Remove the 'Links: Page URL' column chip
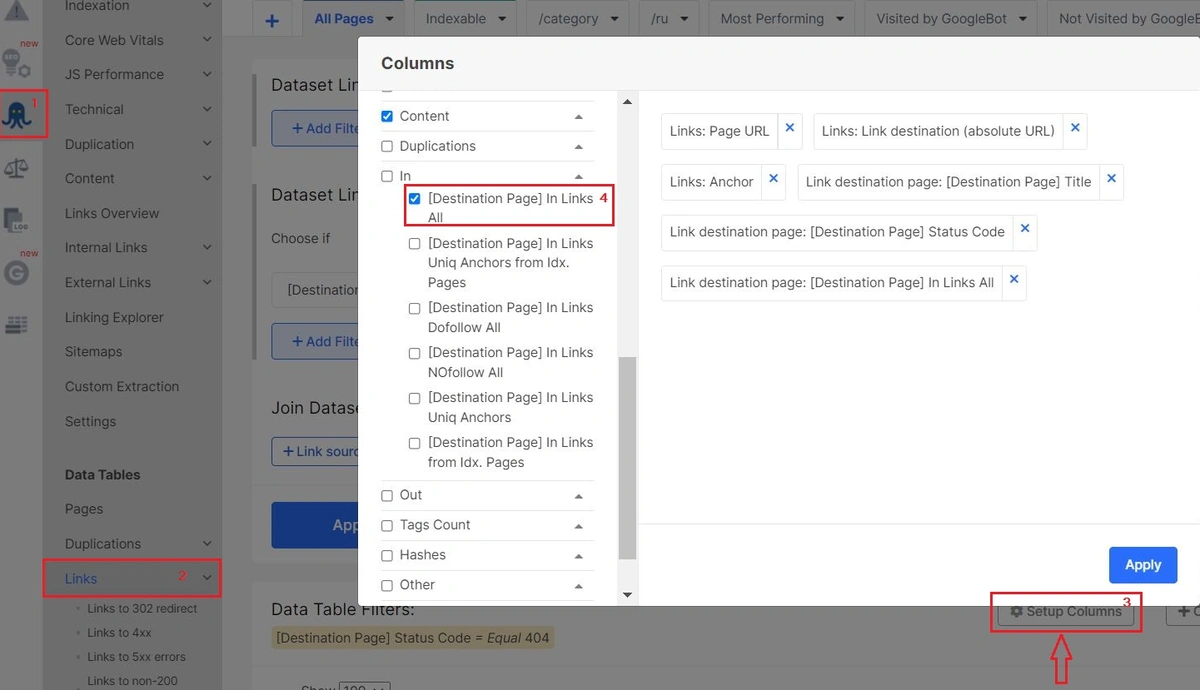The height and width of the screenshot is (690, 1200). (789, 129)
